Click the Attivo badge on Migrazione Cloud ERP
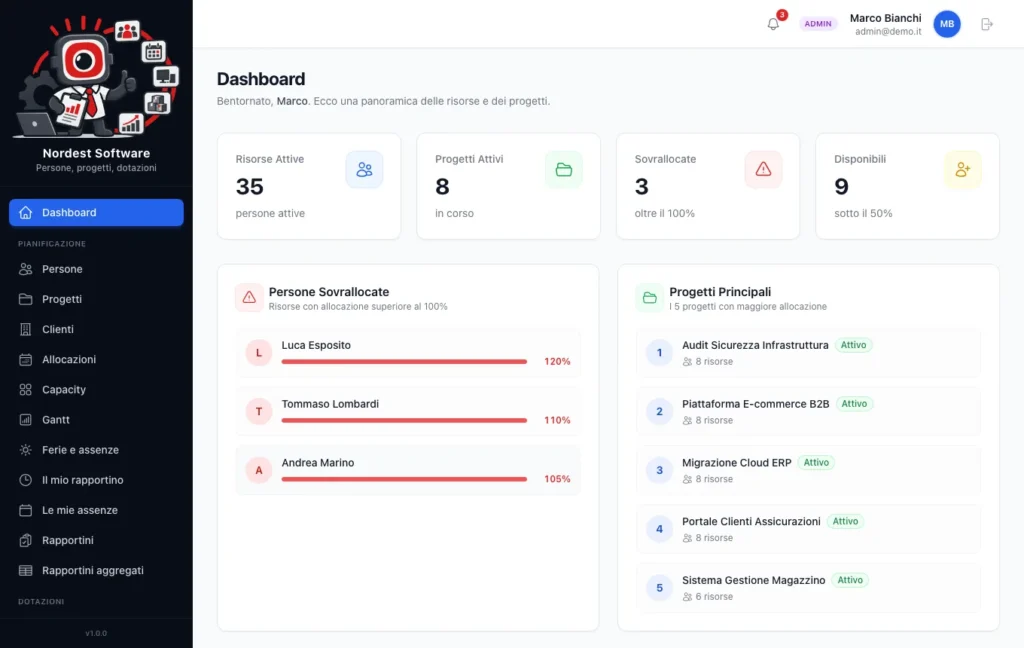Viewport: 1024px width, 648px height. point(816,462)
